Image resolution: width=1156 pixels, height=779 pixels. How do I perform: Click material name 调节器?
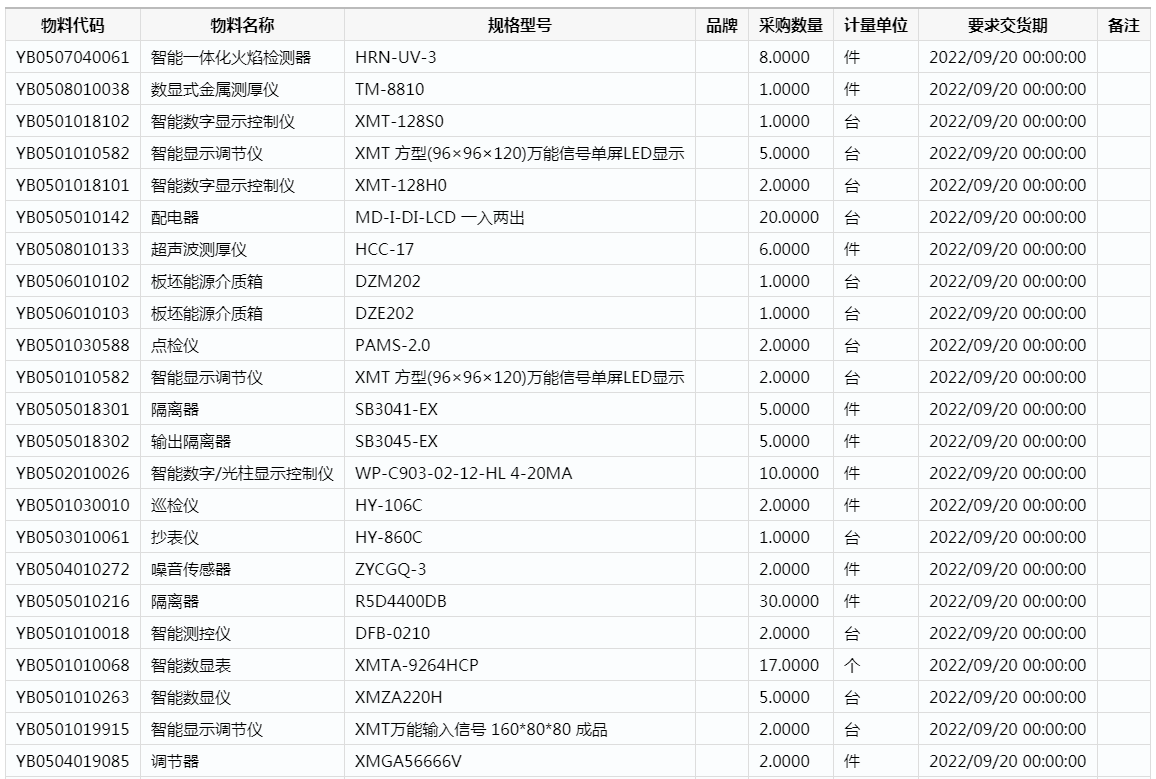(175, 761)
